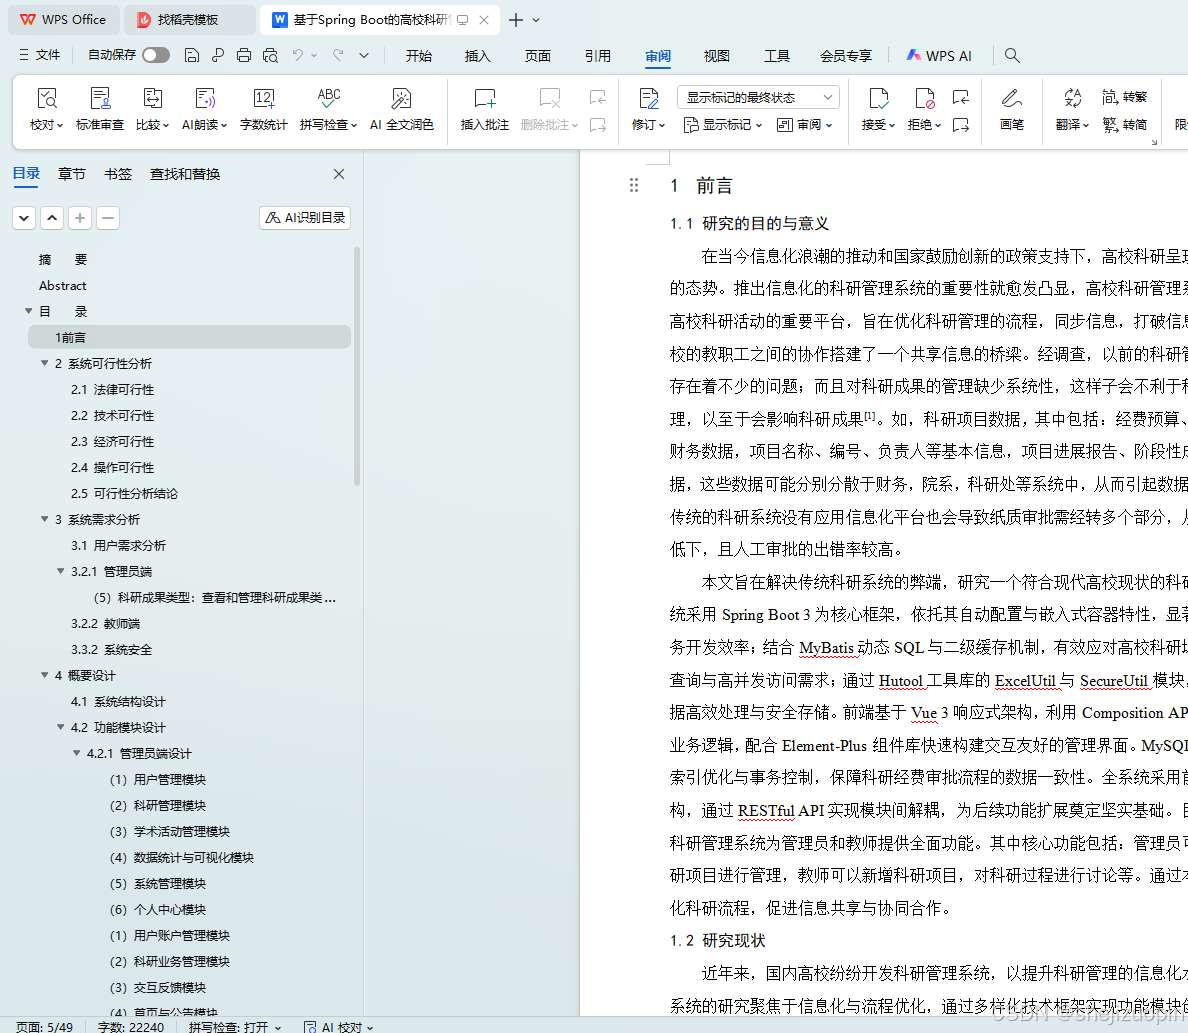Click the print icon in quick toolbar
Viewport: 1188px width, 1033px height.
pyautogui.click(x=244, y=55)
